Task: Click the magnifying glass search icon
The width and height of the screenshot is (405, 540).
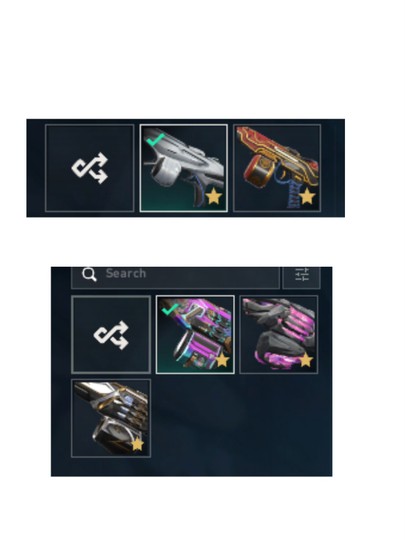Action: click(x=89, y=274)
